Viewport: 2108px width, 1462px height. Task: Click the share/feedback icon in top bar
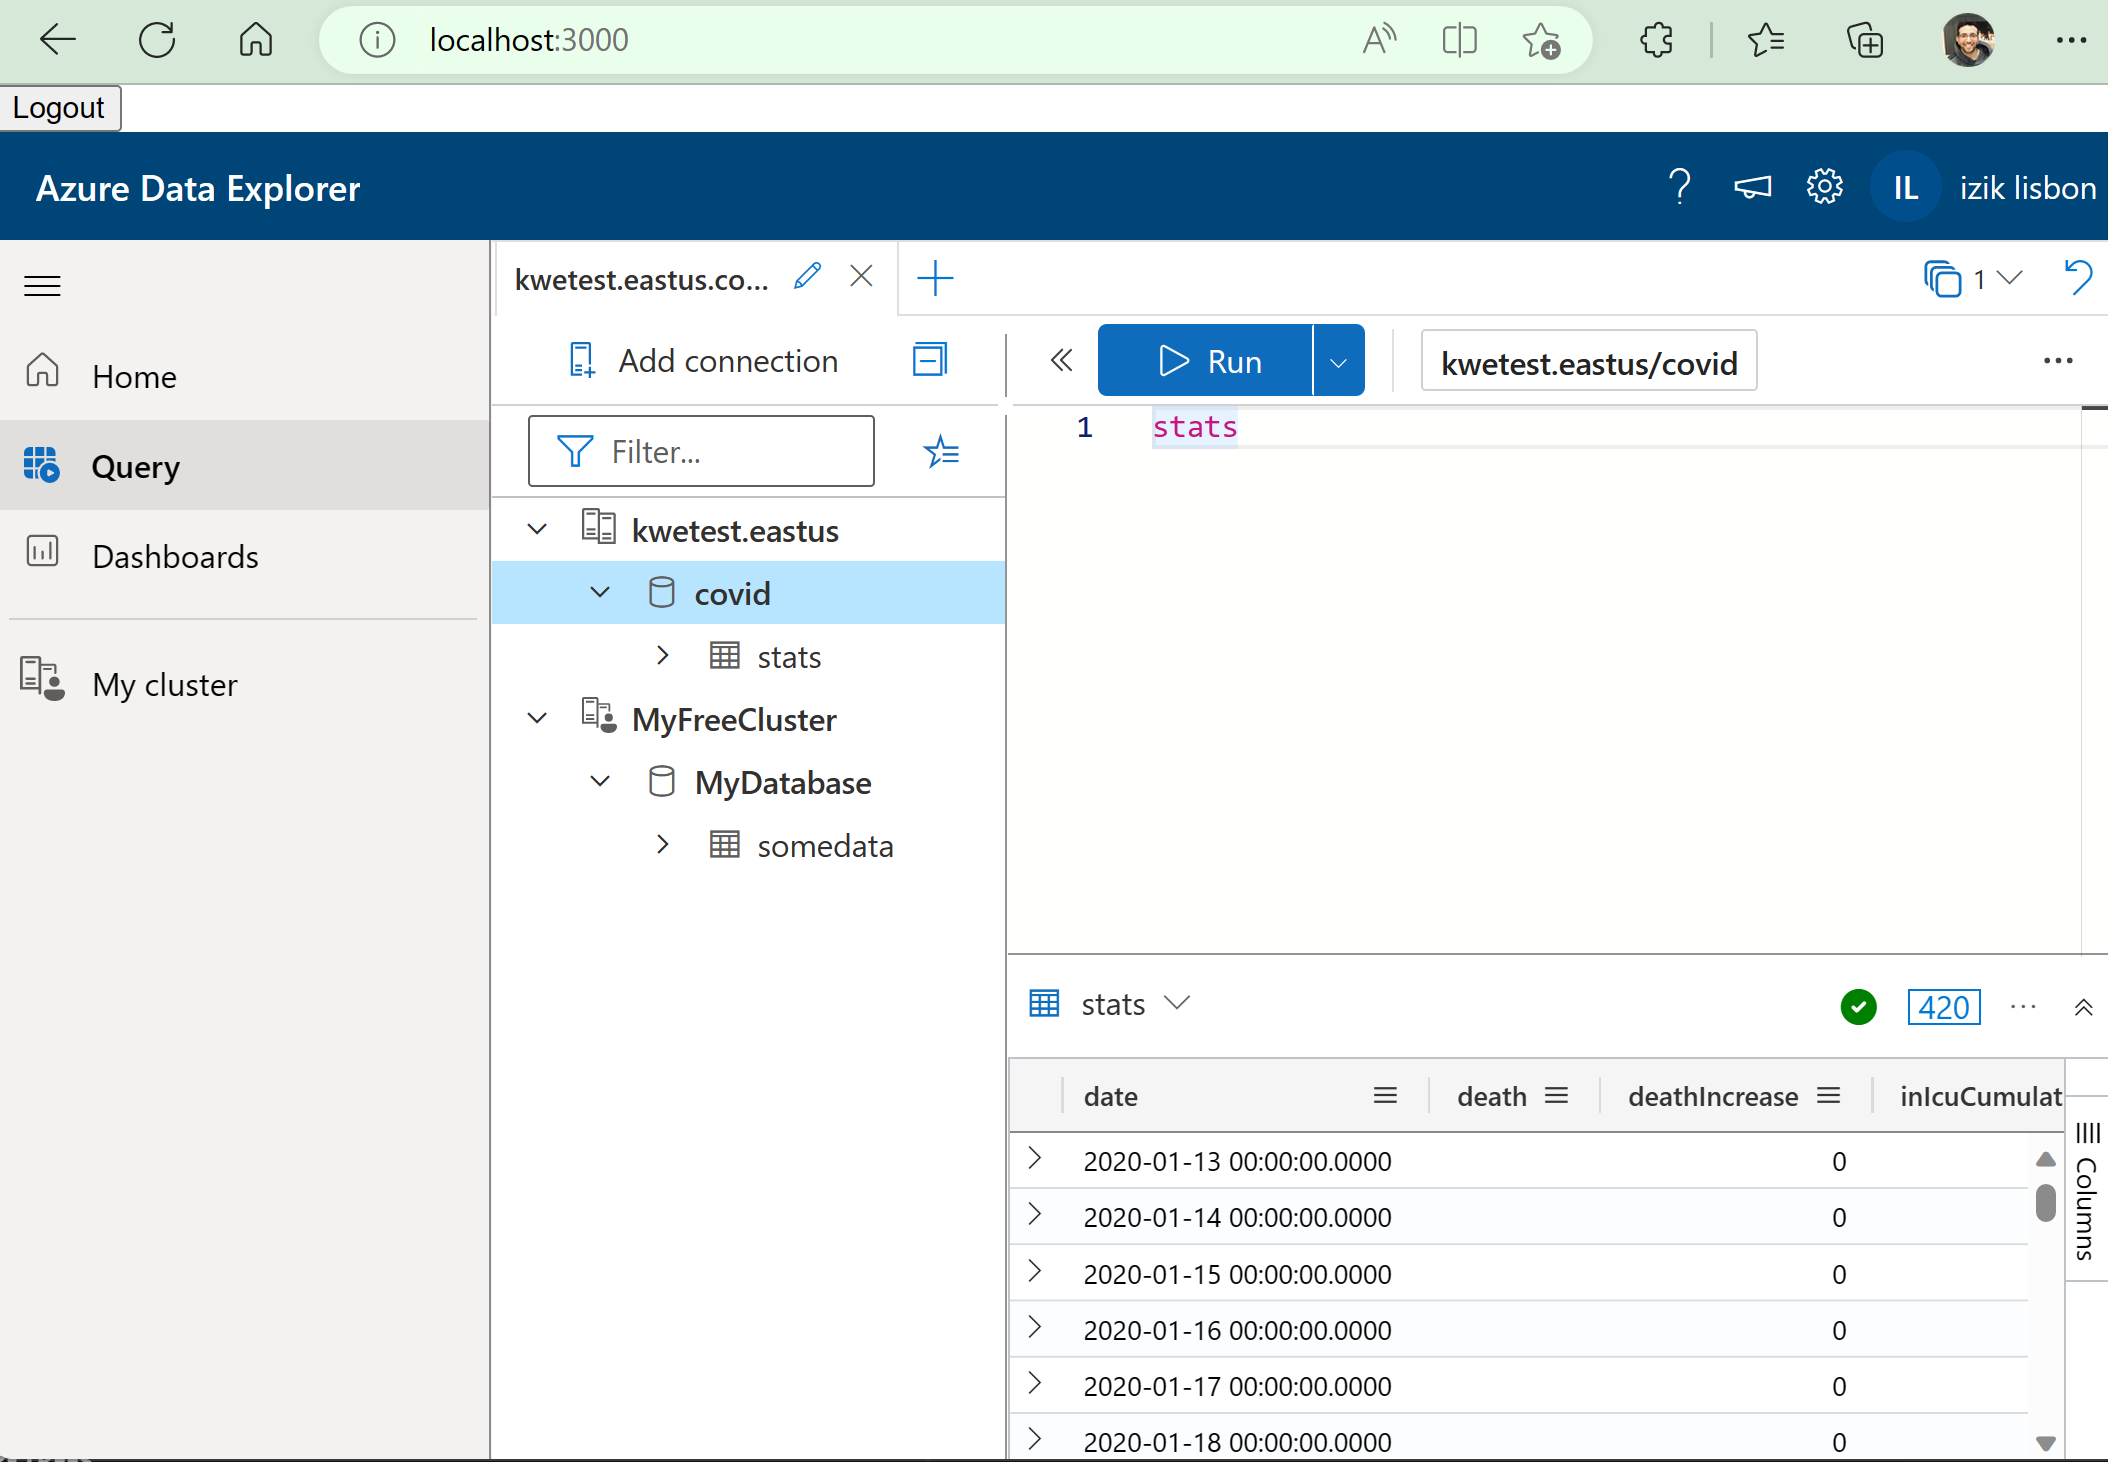pyautogui.click(x=1754, y=187)
